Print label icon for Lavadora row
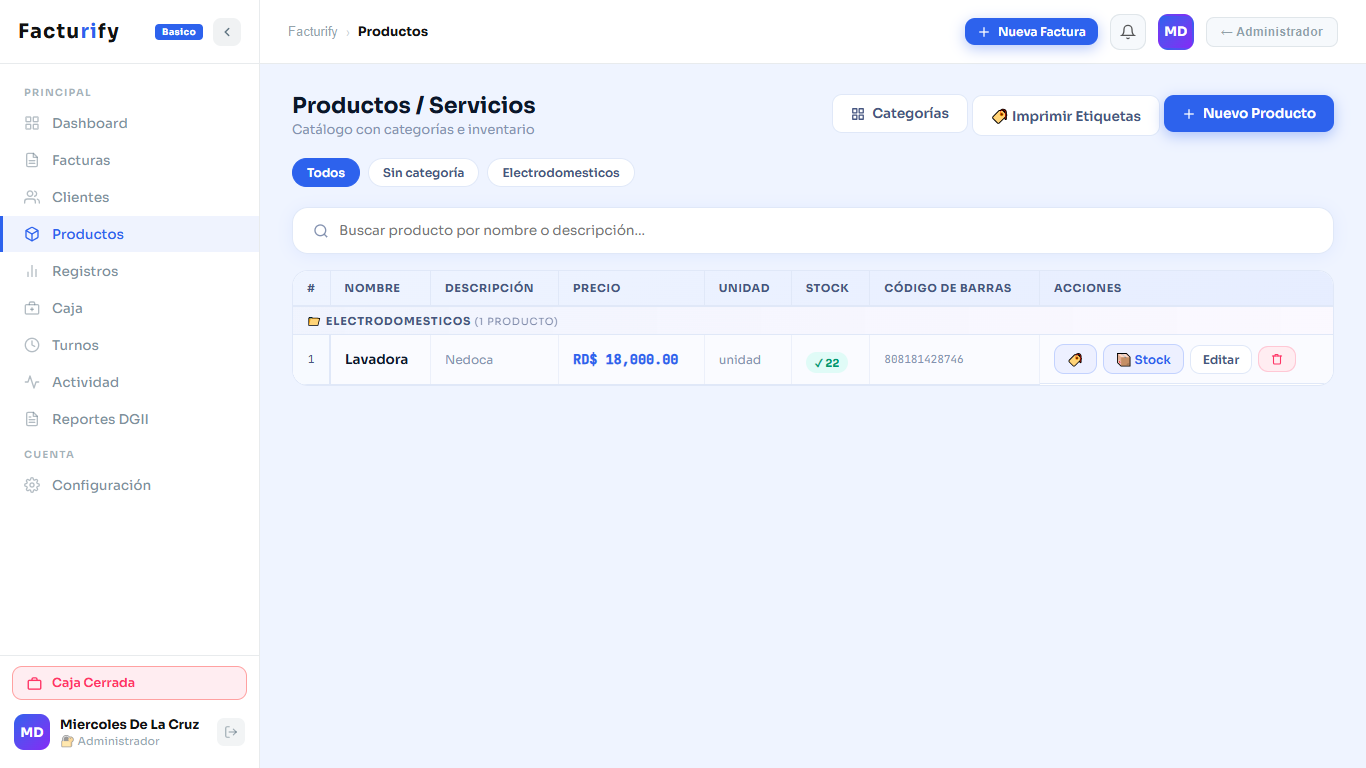Viewport: 1366px width, 768px height. (x=1075, y=359)
